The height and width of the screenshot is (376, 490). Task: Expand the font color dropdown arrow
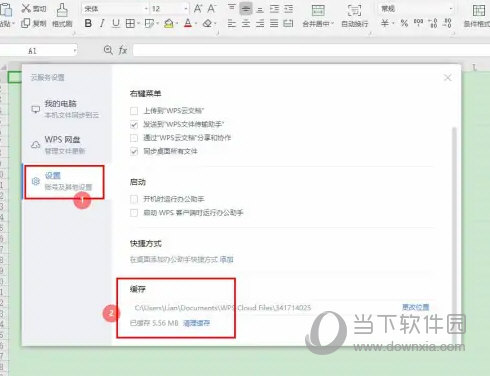(x=196, y=24)
